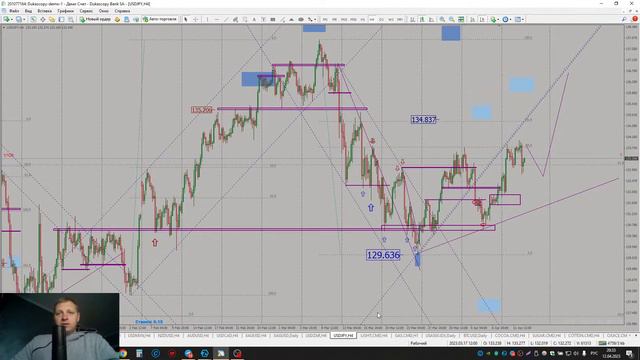Image resolution: width=640 pixels, height=360 pixels.
Task: Select the Vertical Line drawing tool
Action: pos(207,19)
